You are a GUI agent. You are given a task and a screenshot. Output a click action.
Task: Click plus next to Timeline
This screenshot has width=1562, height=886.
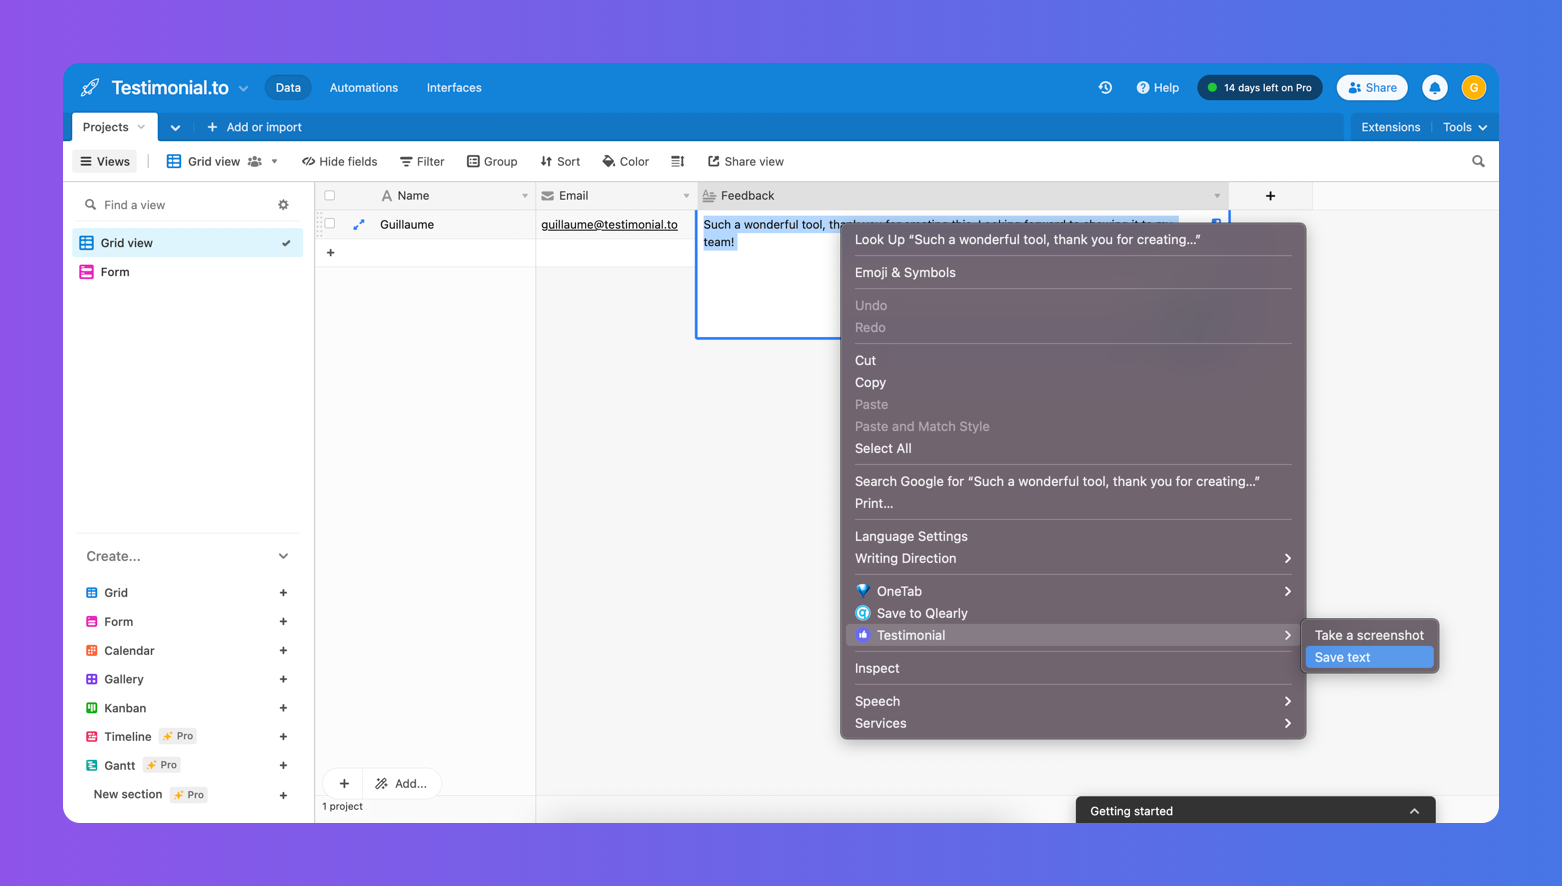pos(283,737)
